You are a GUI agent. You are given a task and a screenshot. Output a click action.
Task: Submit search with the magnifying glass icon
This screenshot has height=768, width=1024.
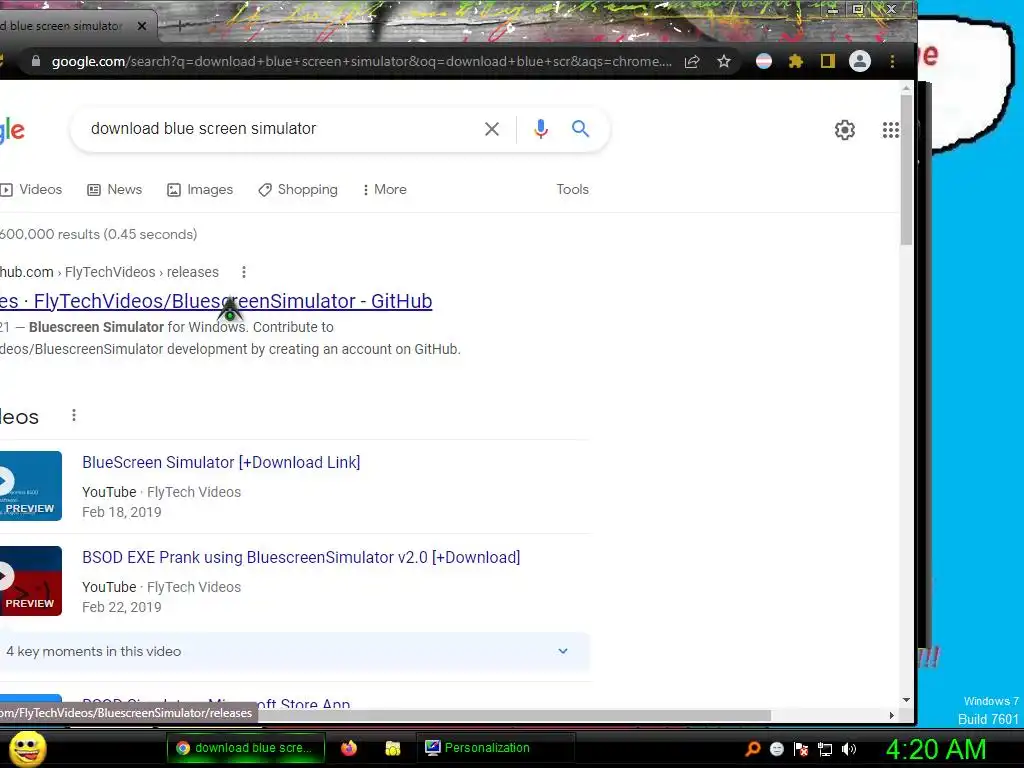[x=580, y=129]
